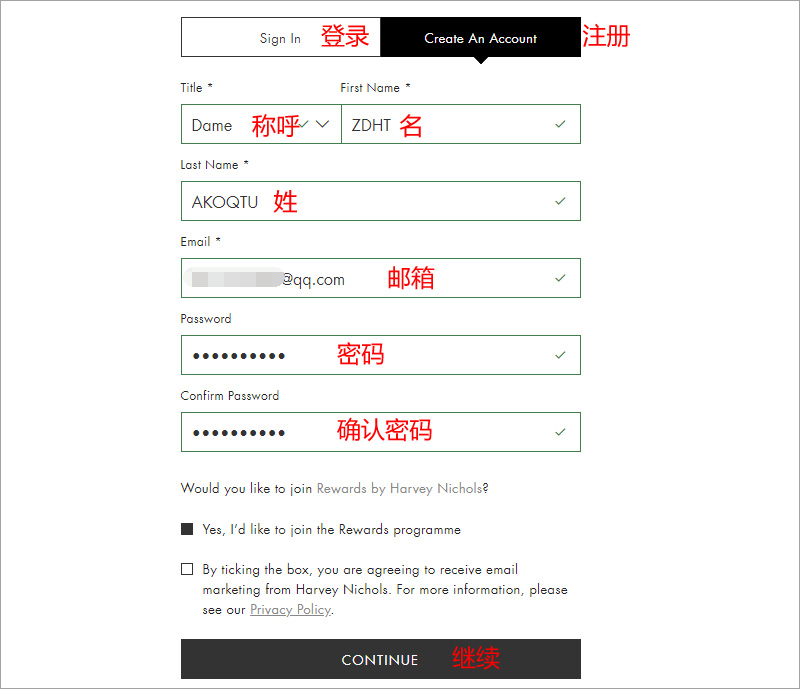Click the chevron arrow in Title field
The height and width of the screenshot is (689, 800).
(322, 124)
